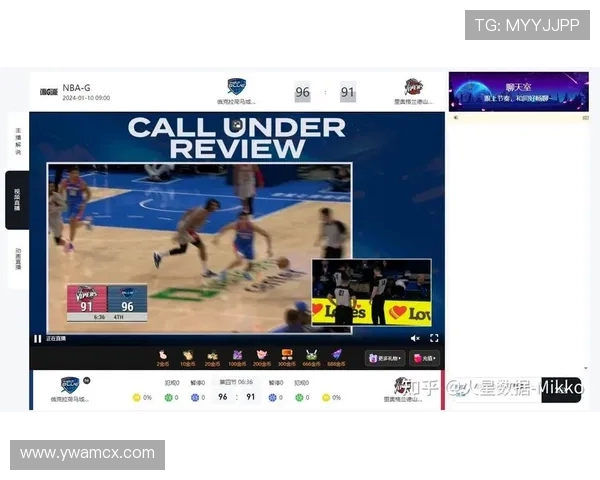Send the 2-coin gift icon
The height and width of the screenshot is (480, 600).
(162, 354)
